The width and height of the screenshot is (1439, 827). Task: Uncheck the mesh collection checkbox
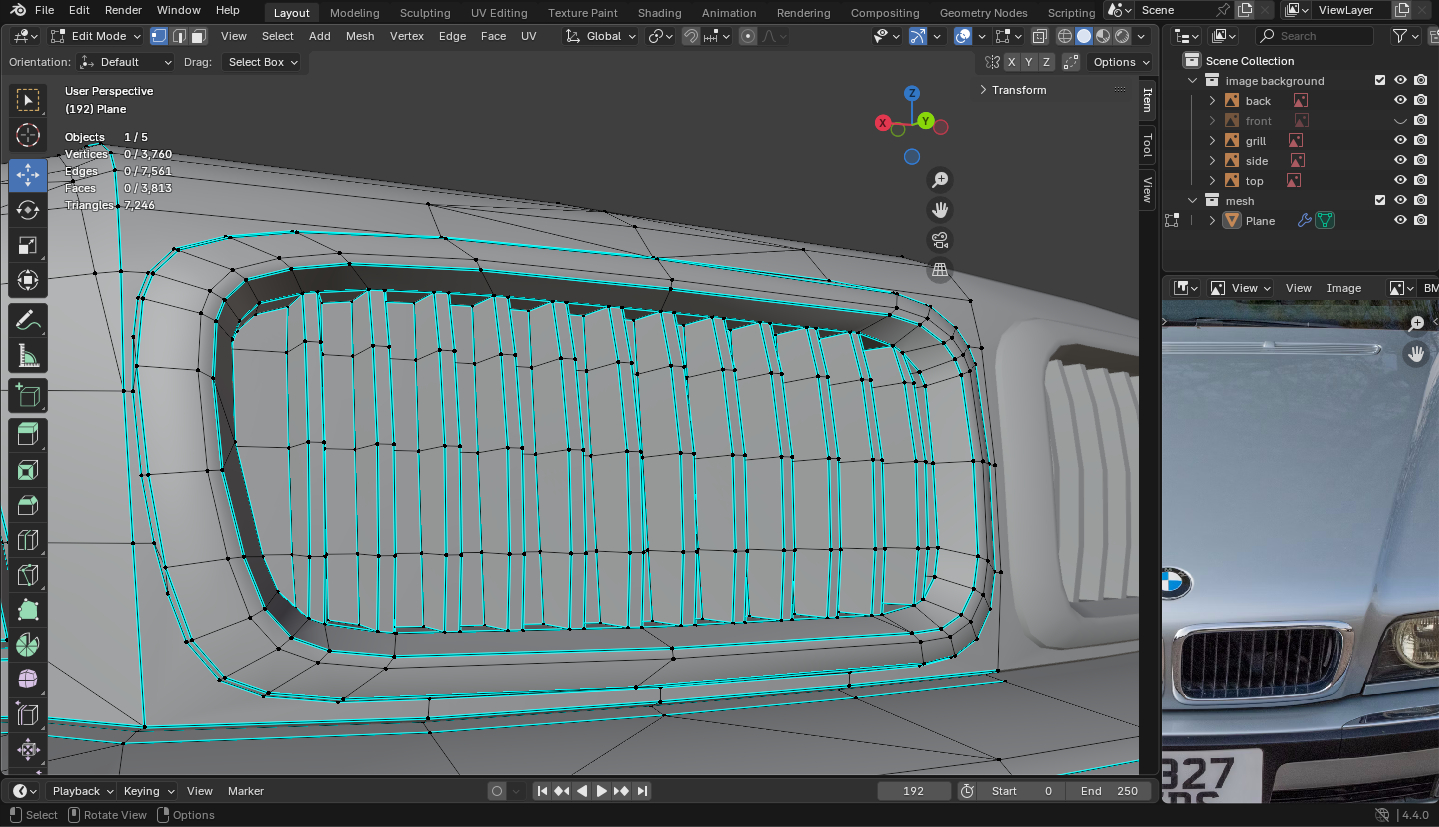tap(1380, 201)
